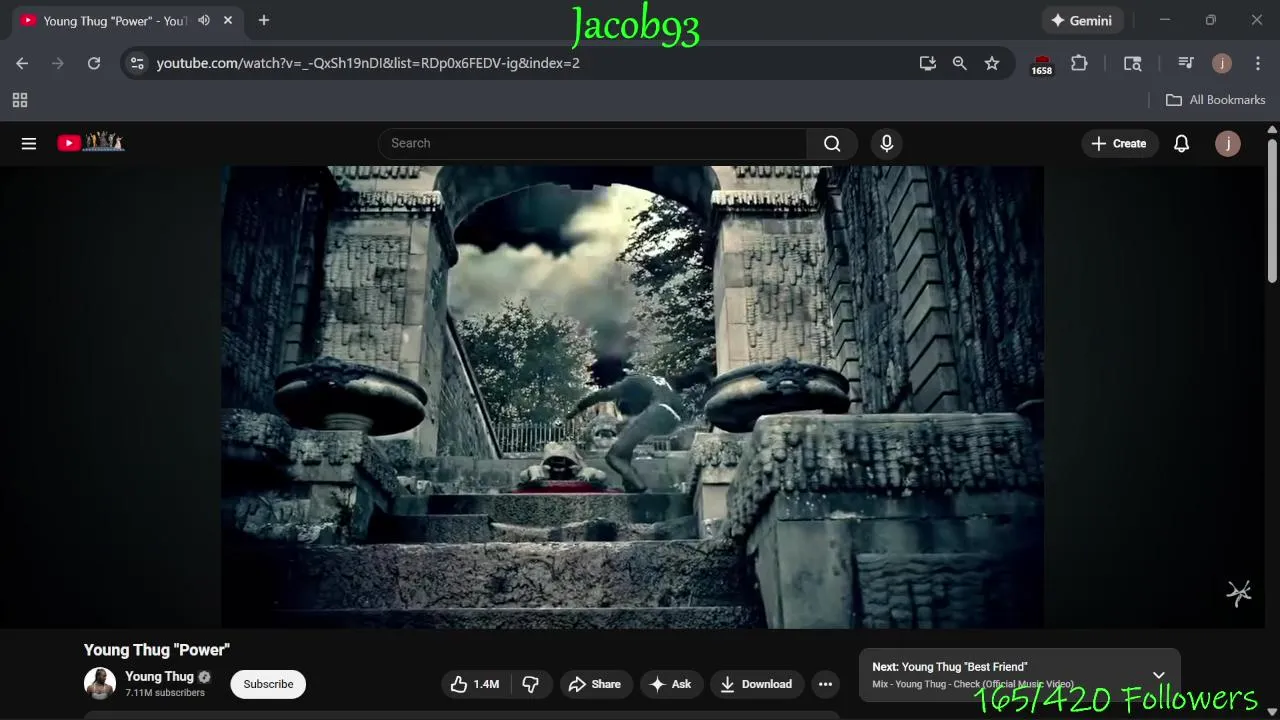Open a new browser tab
Screen dimensions: 1280x720
264,20
